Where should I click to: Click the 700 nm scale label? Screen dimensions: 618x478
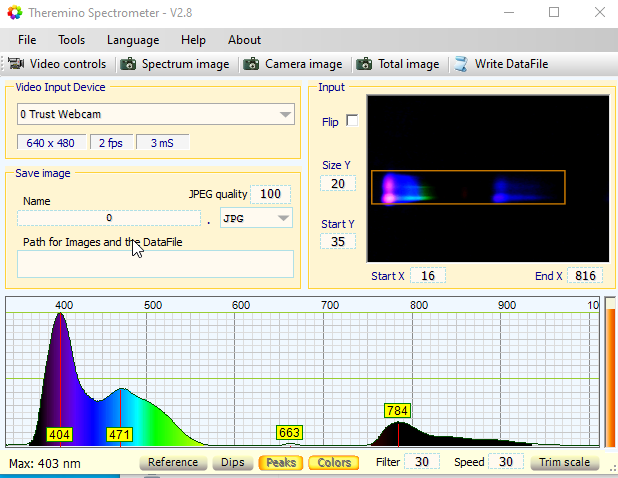[x=330, y=305]
